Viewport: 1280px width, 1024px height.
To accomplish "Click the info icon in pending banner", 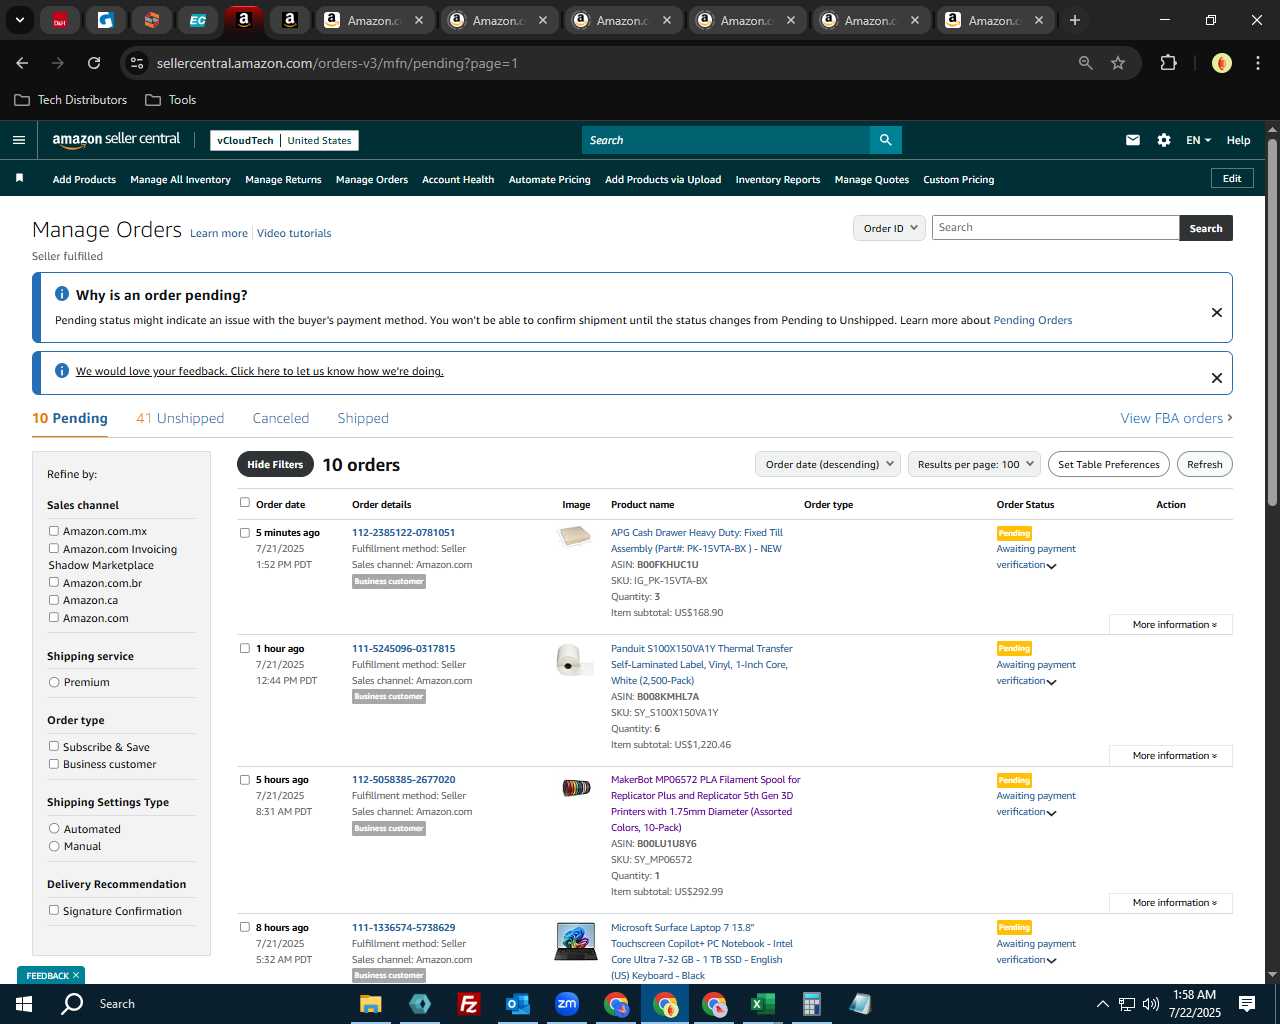I will click(62, 294).
